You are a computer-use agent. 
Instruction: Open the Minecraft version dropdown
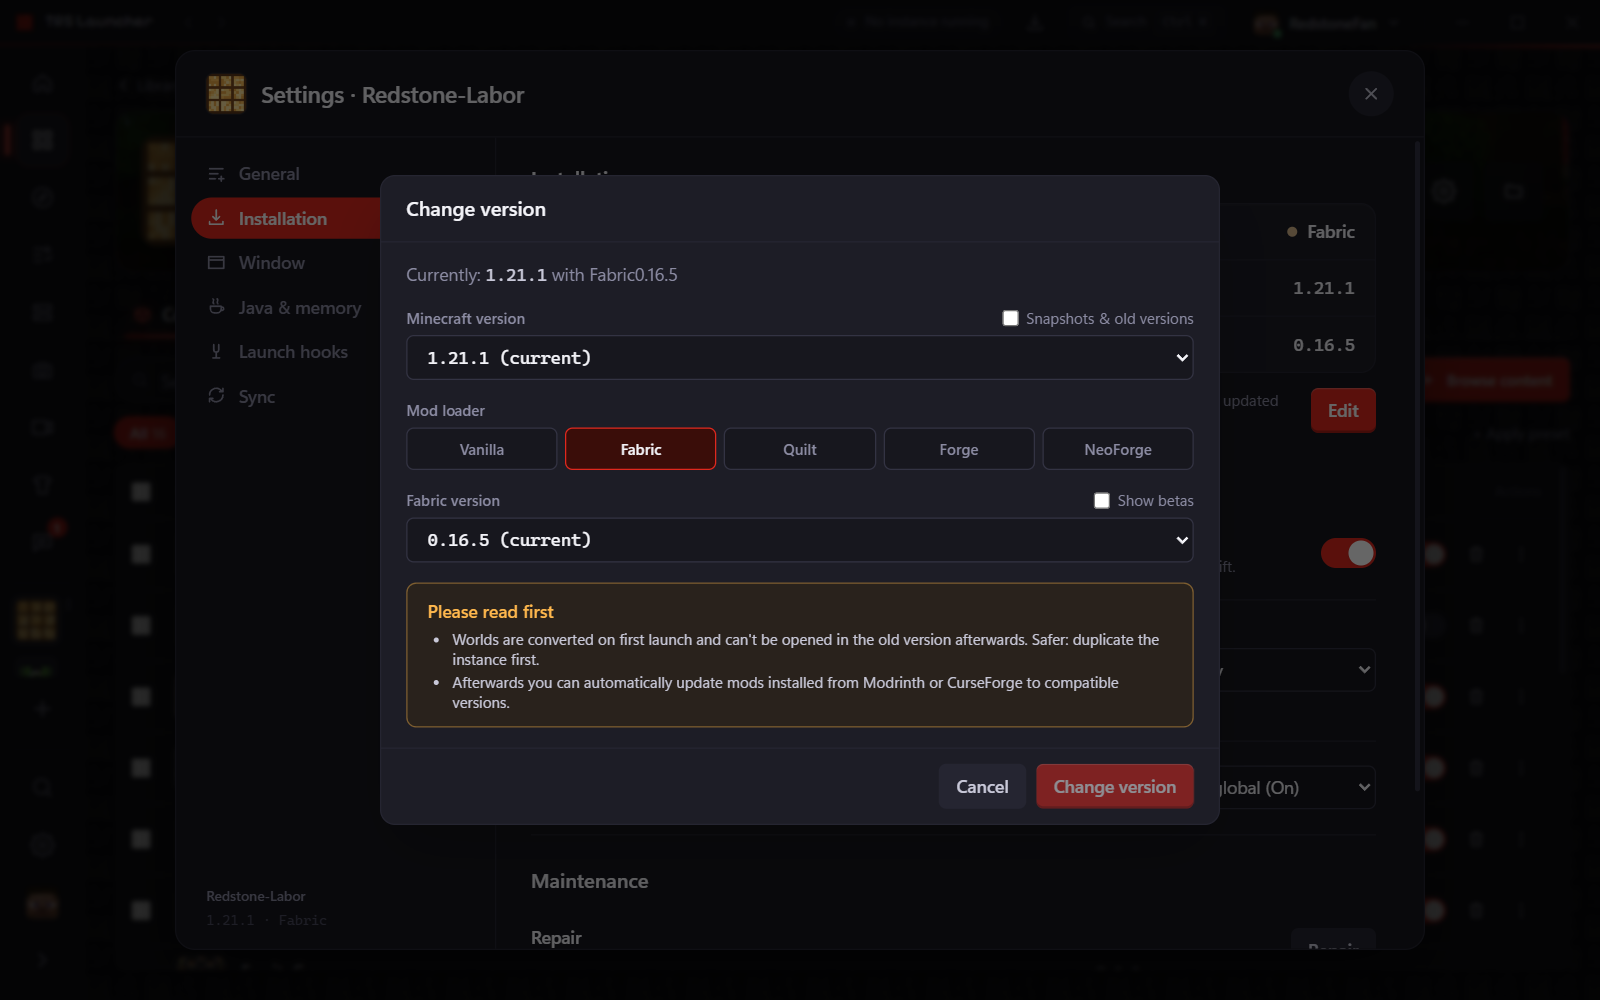[799, 357]
